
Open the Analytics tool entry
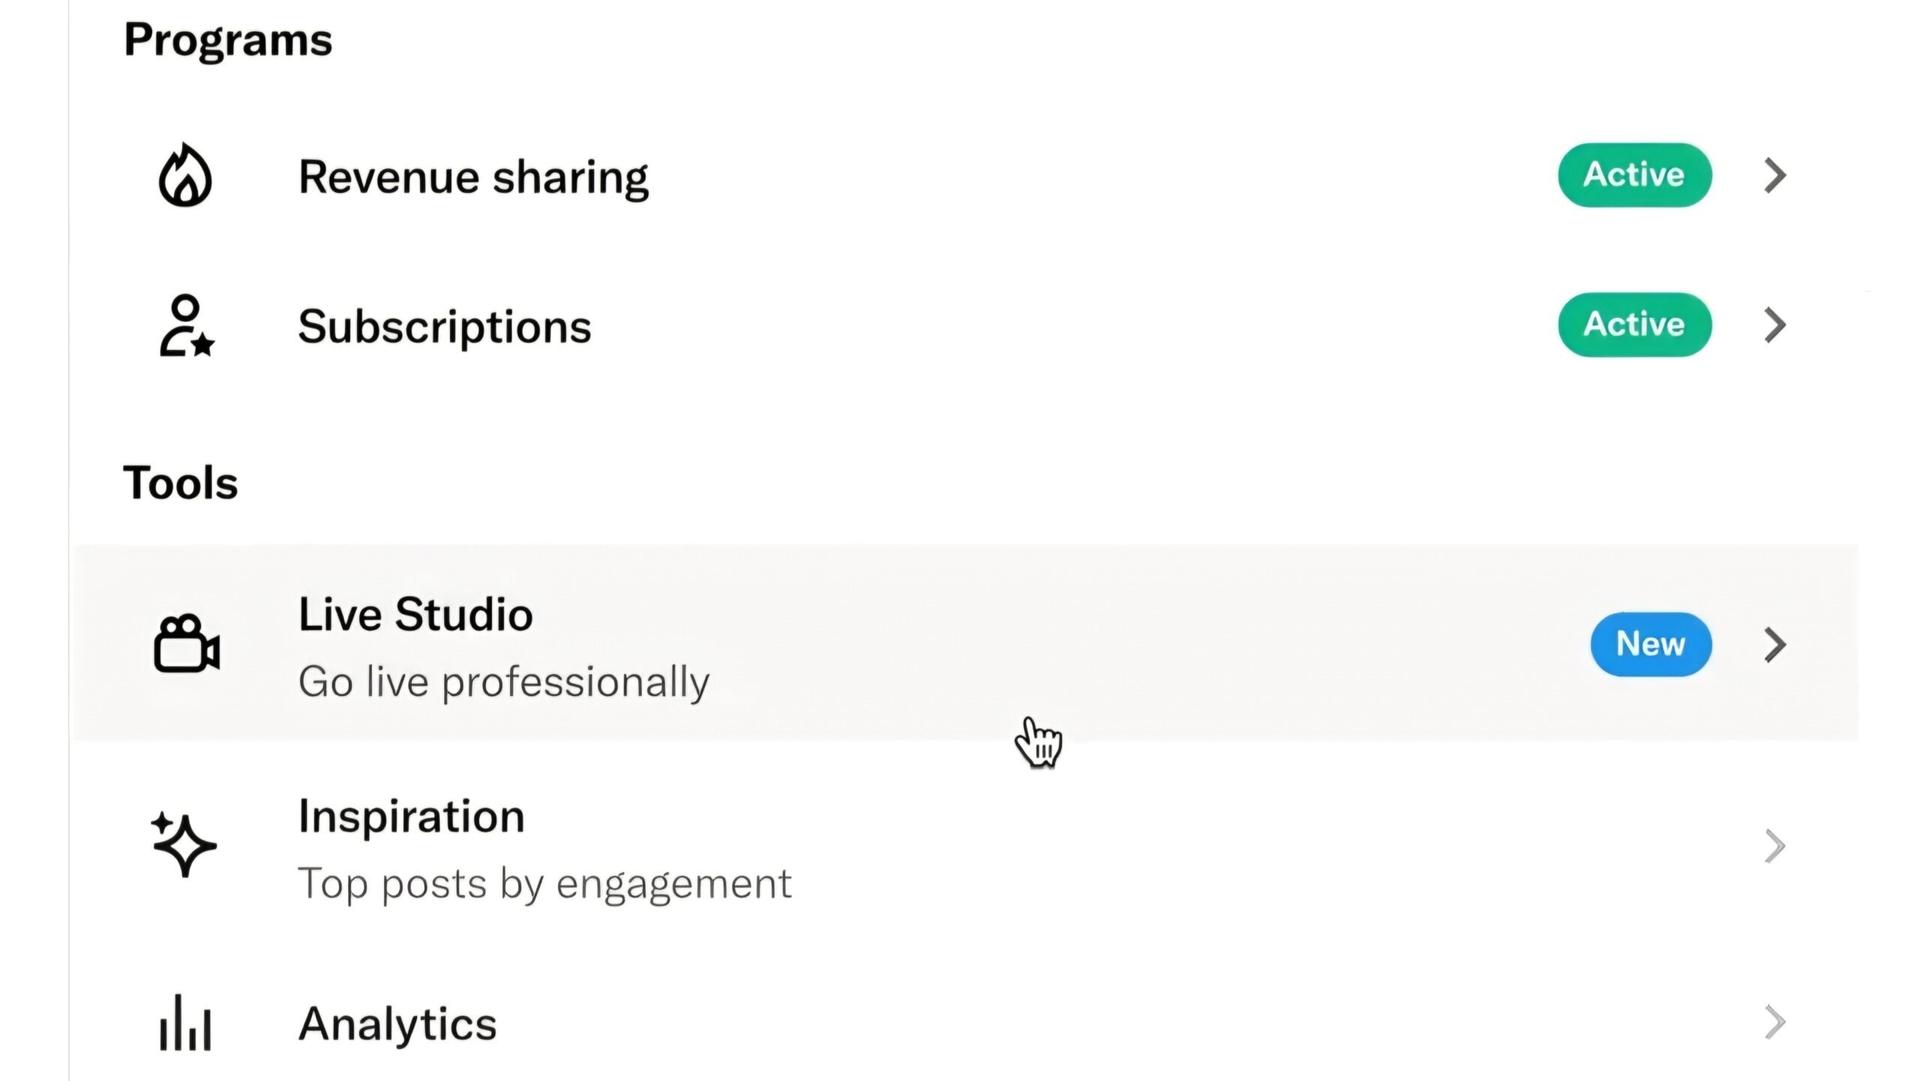(965, 1023)
